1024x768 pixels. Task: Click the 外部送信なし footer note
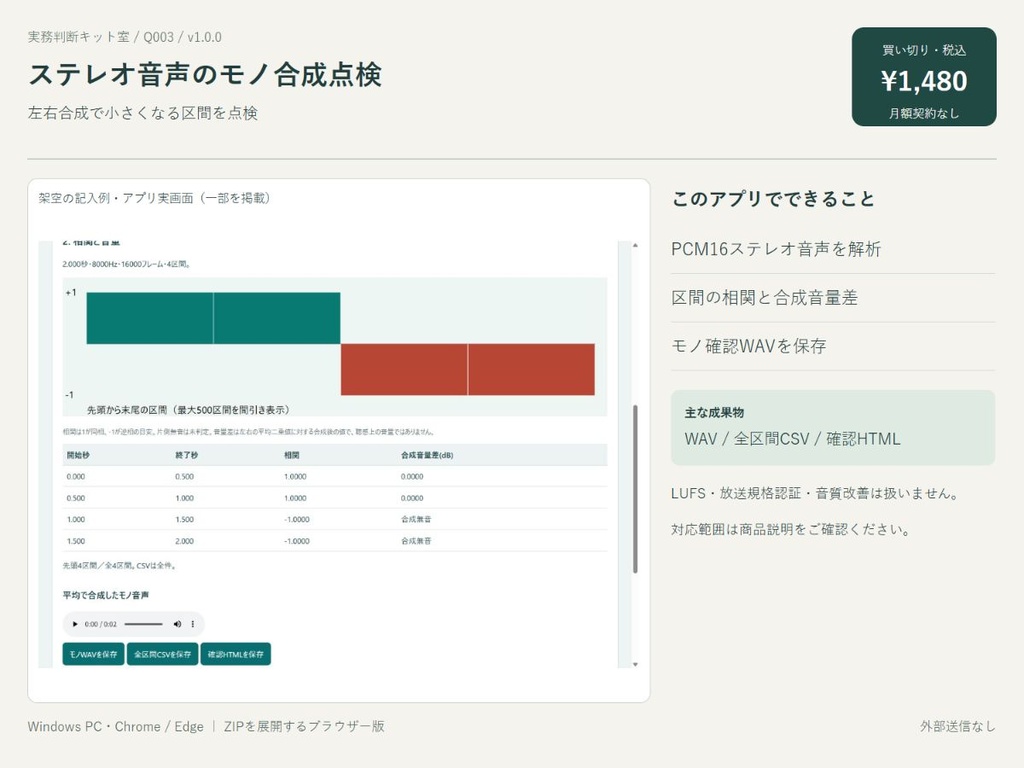tap(958, 726)
